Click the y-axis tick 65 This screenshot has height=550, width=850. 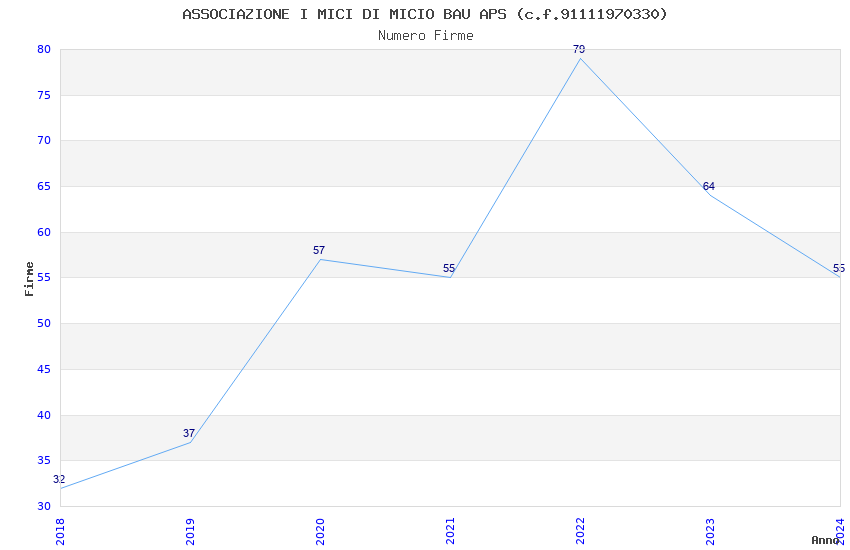(x=44, y=186)
